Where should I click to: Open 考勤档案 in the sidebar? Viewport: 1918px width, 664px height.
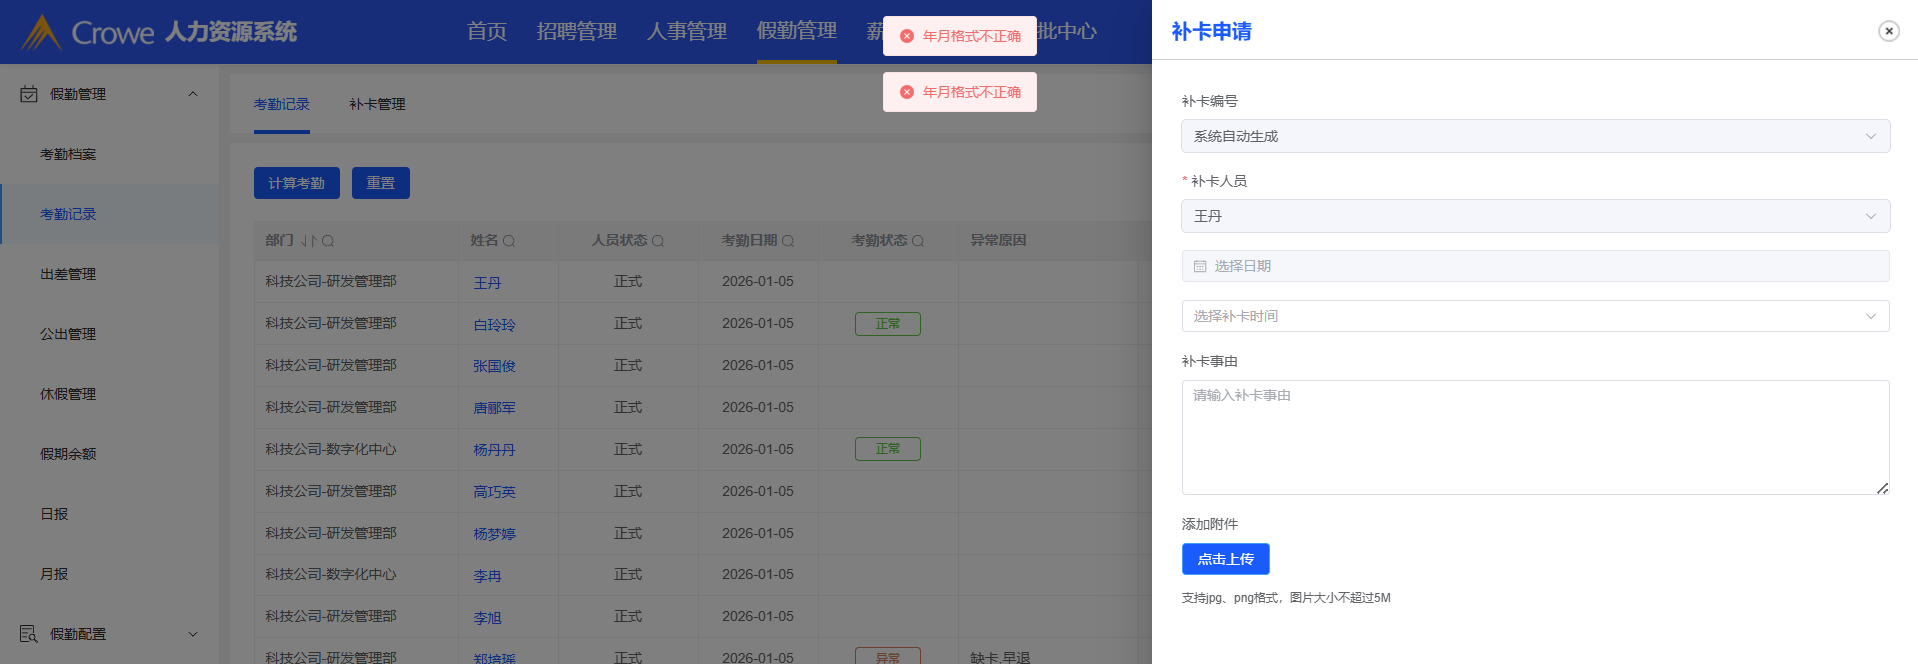68,154
